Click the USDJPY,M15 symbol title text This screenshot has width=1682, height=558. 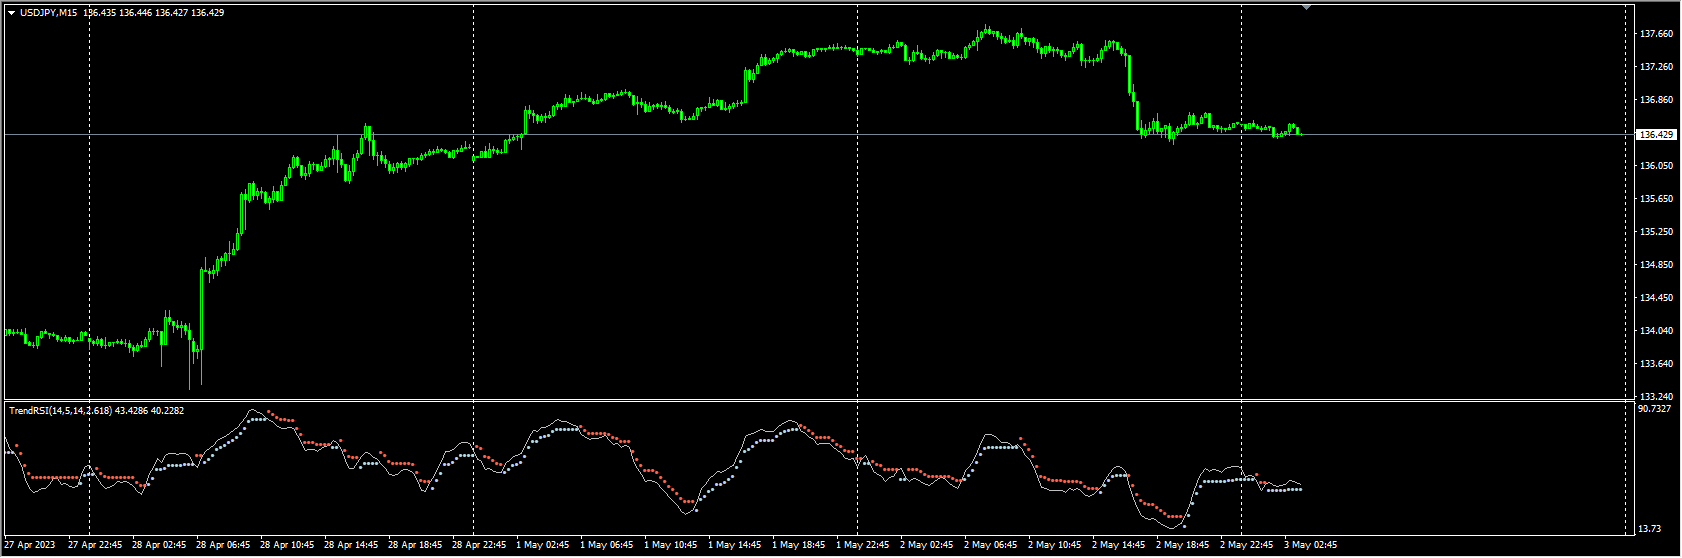pyautogui.click(x=49, y=13)
